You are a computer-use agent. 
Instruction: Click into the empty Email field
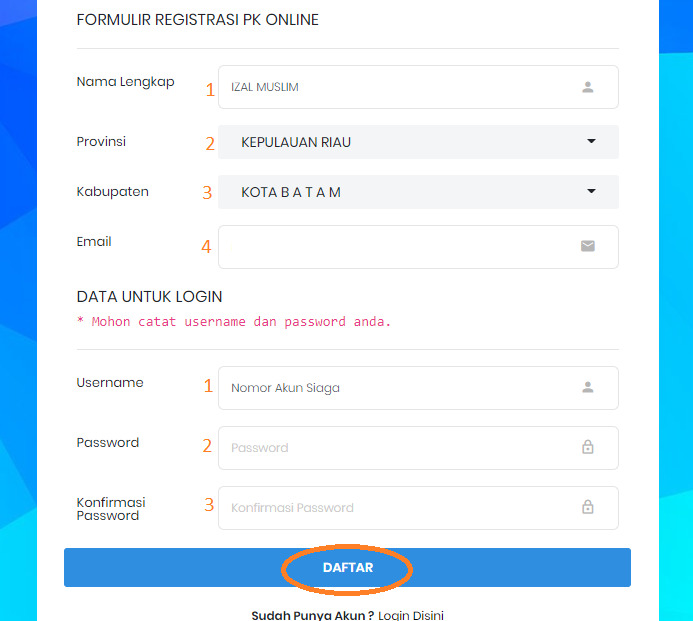[x=400, y=247]
